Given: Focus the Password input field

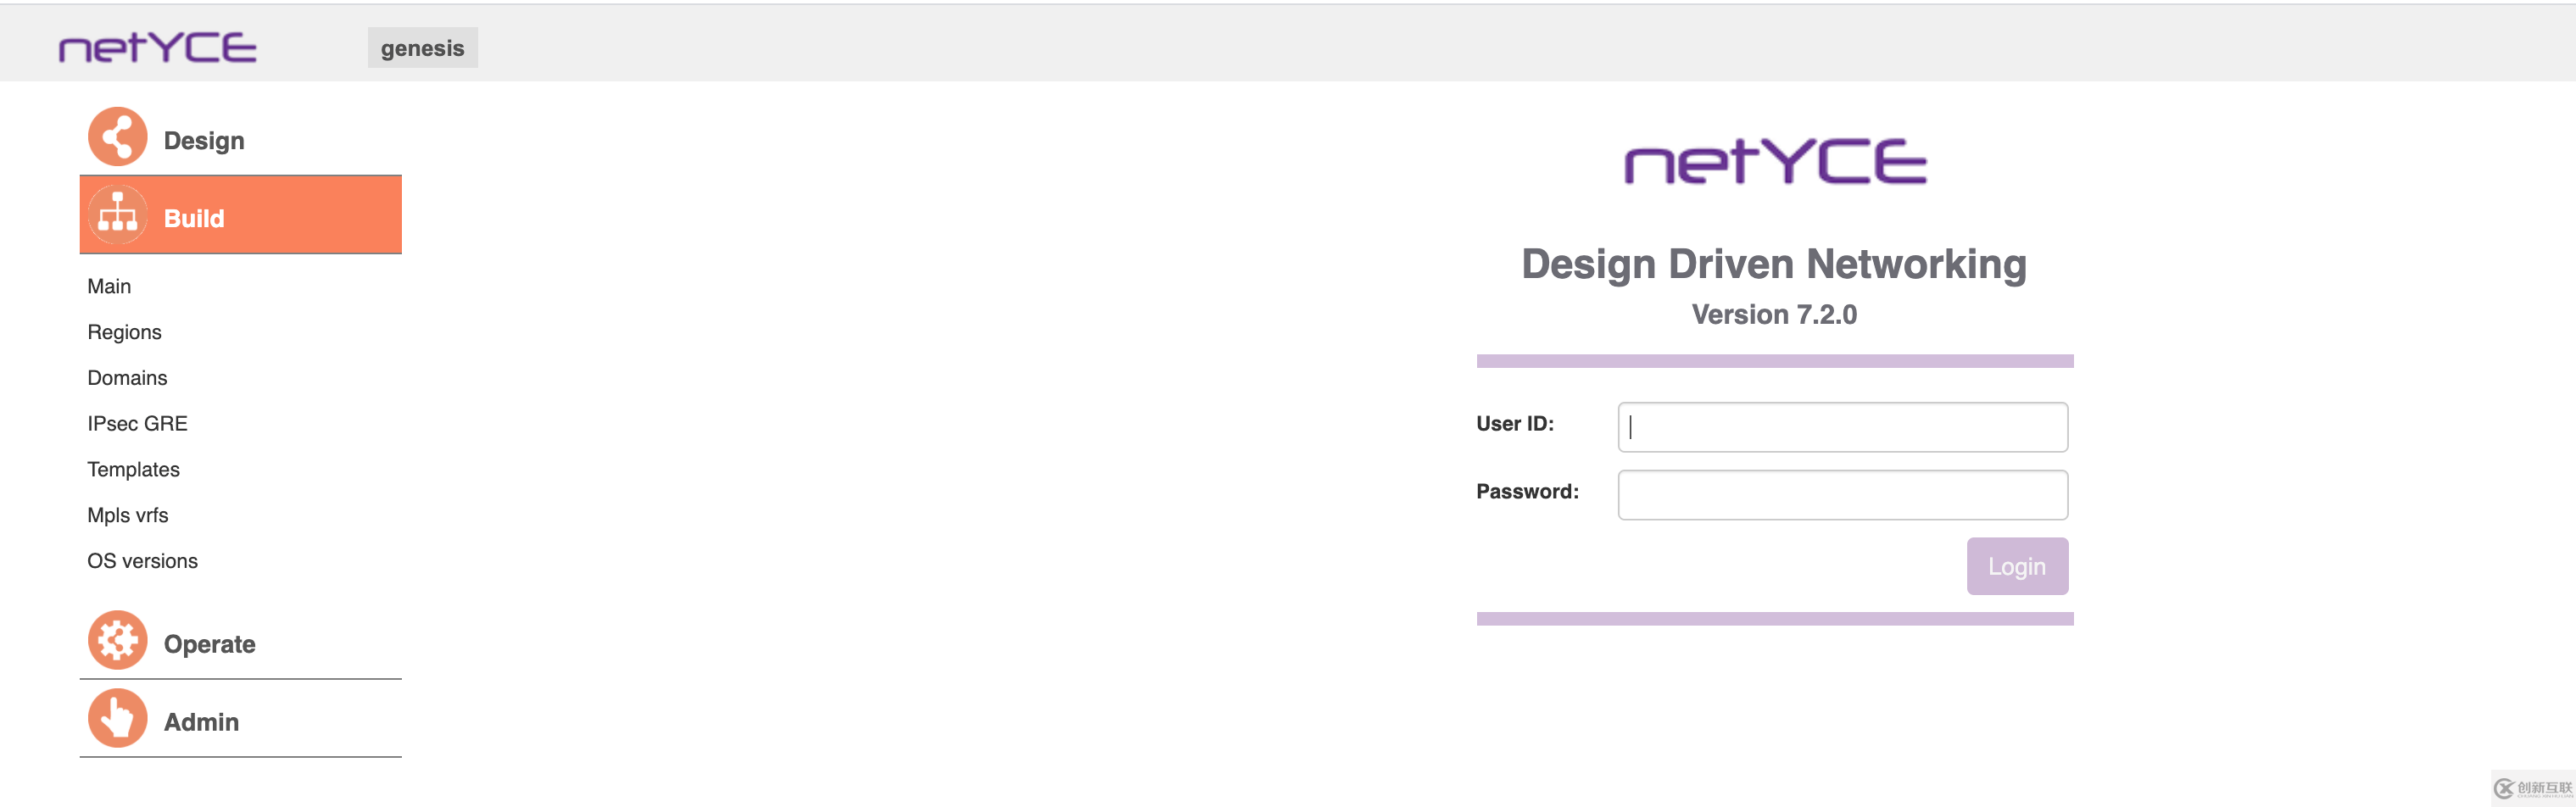Looking at the screenshot, I should 1842,495.
